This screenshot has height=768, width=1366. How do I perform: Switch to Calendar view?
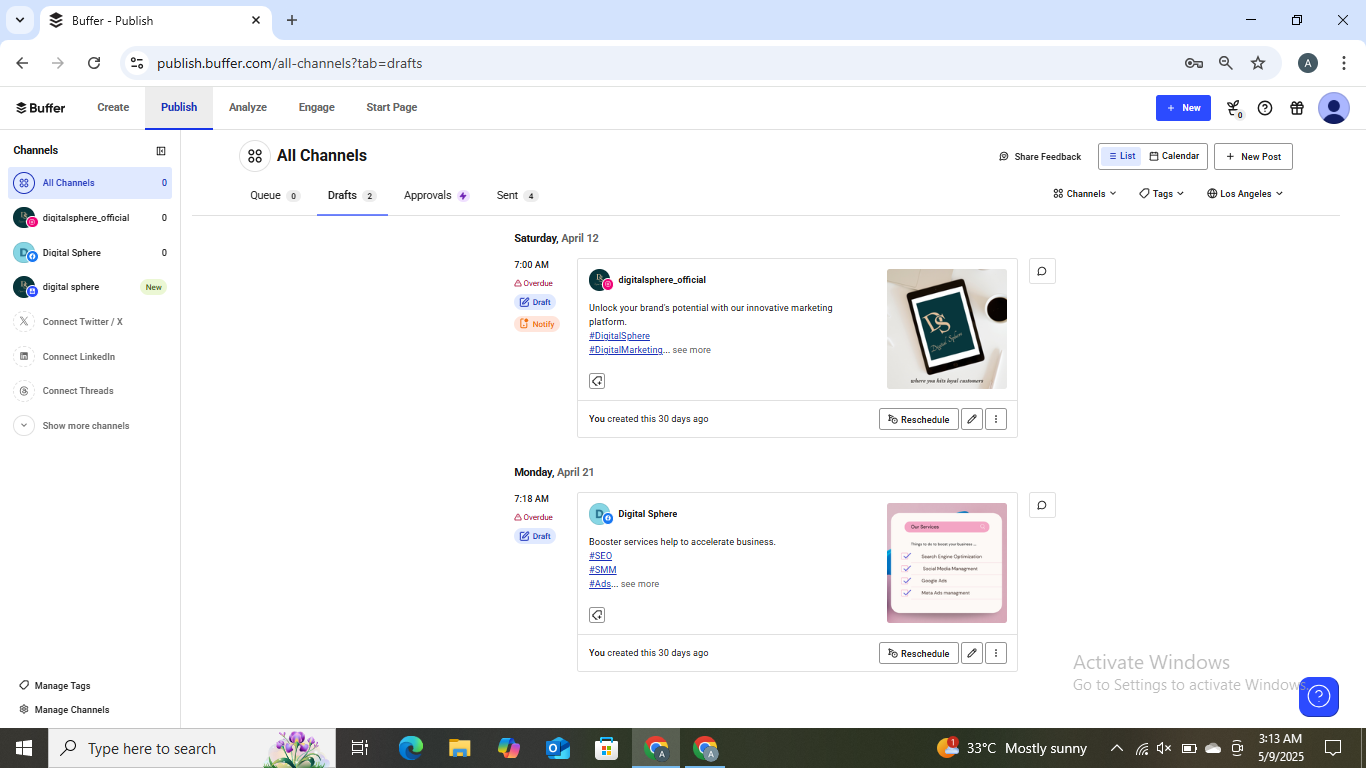[x=1174, y=156]
